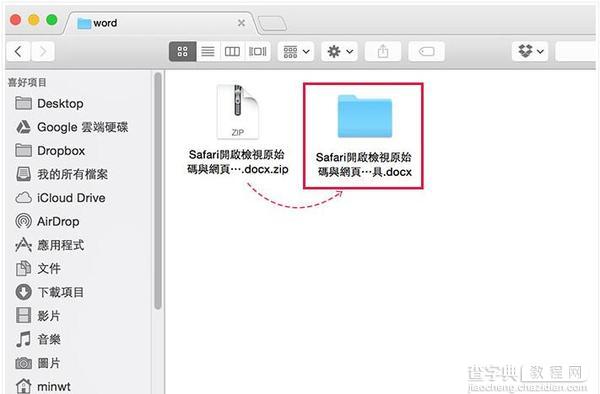Add a new Finder tab

pyautogui.click(x=272, y=23)
